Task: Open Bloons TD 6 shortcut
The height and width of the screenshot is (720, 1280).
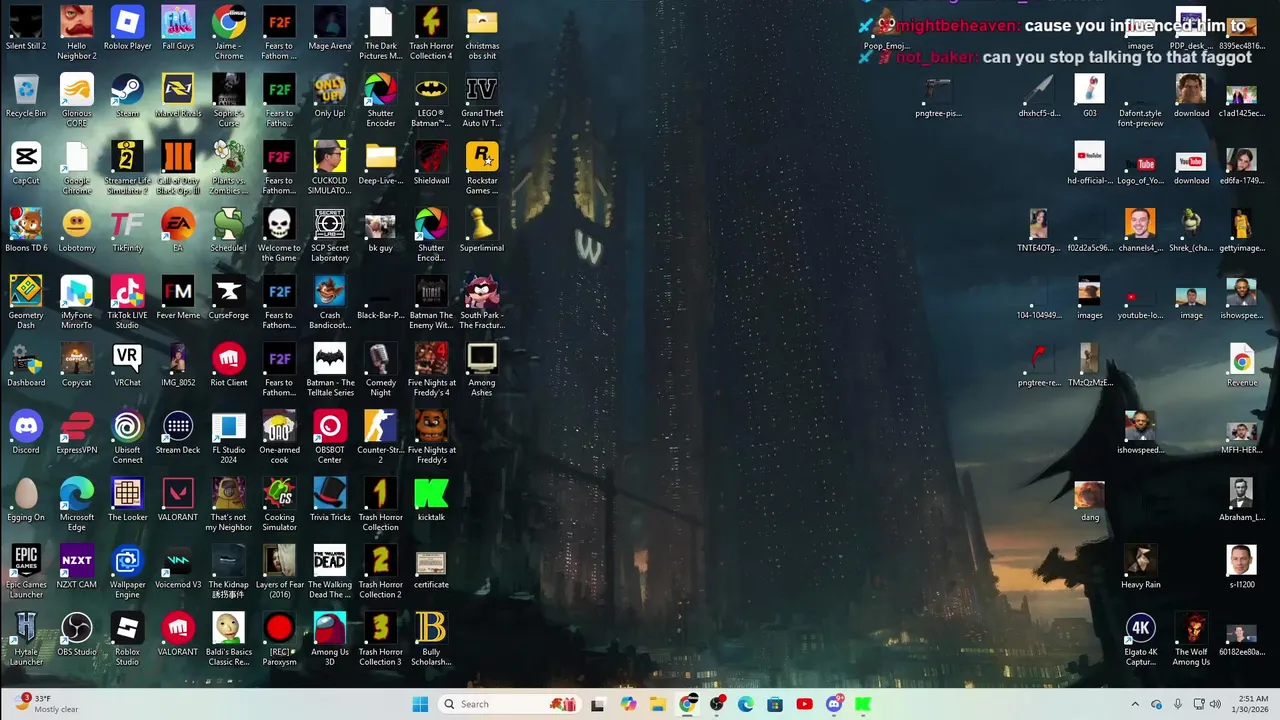Action: click(26, 231)
